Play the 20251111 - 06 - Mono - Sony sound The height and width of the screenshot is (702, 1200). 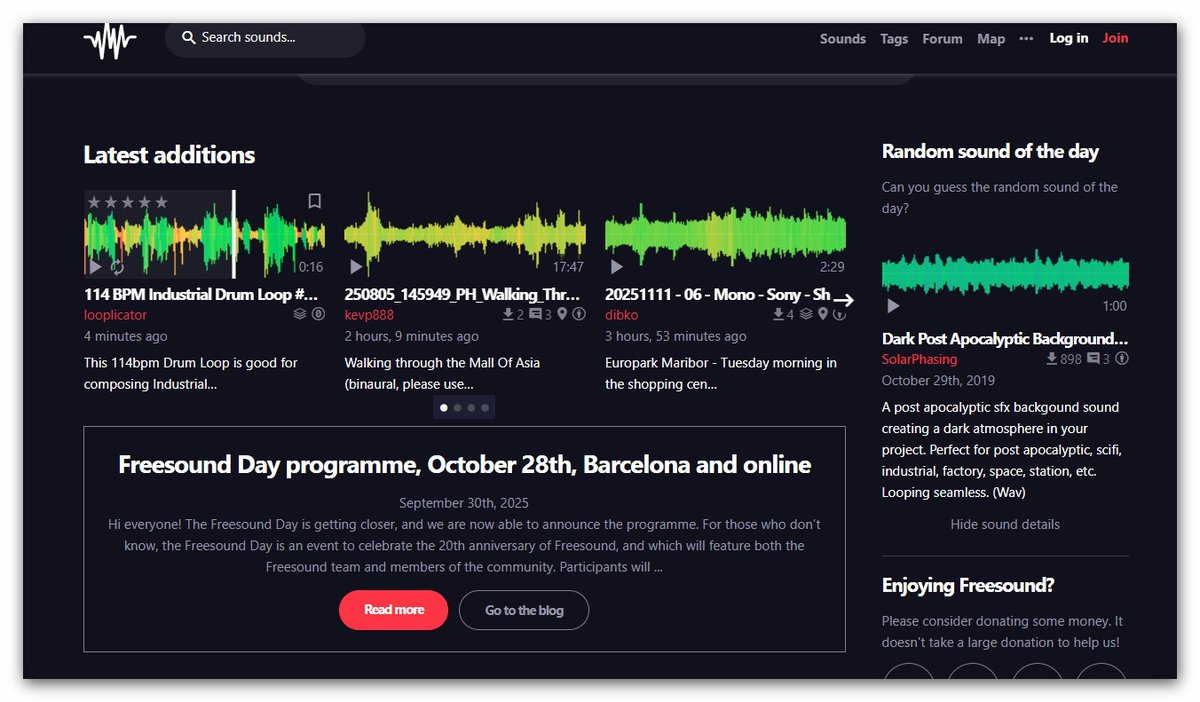(x=617, y=267)
